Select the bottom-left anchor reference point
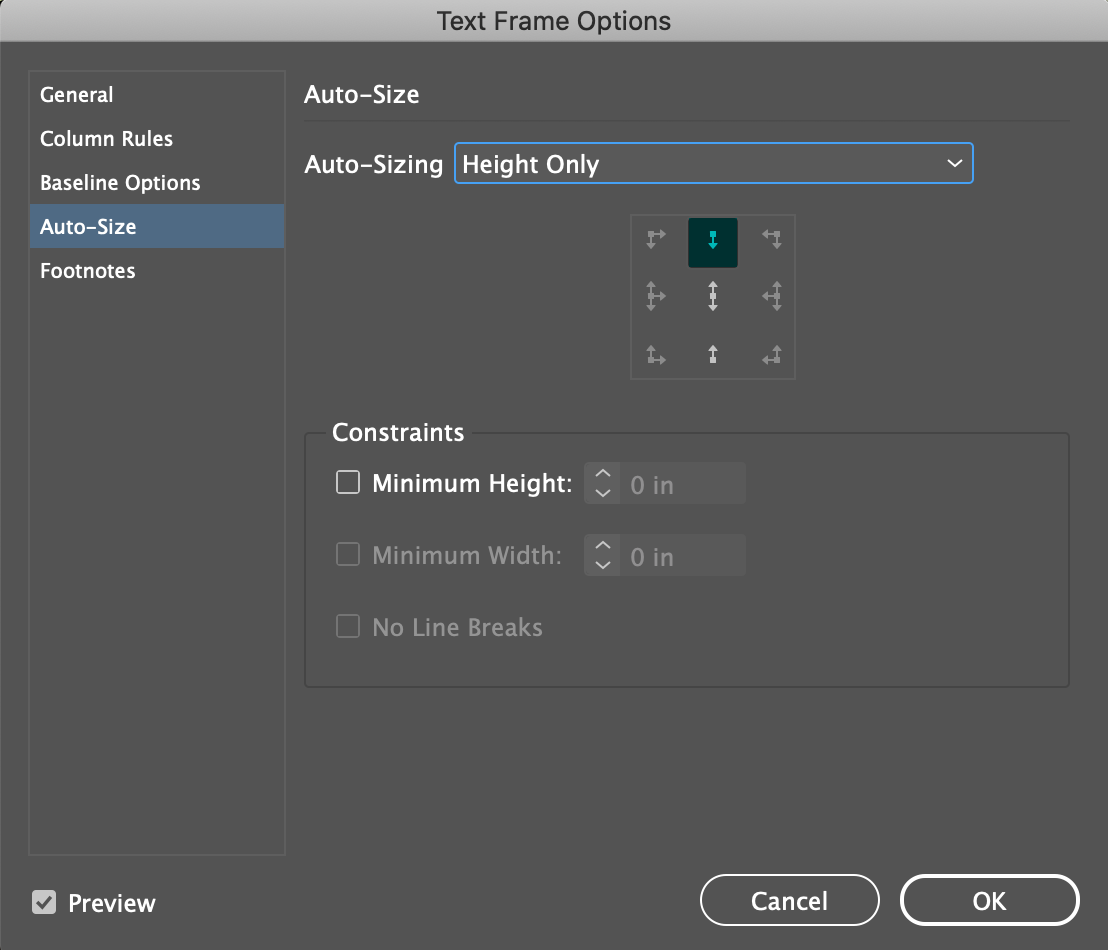The height and width of the screenshot is (950, 1108). (656, 354)
